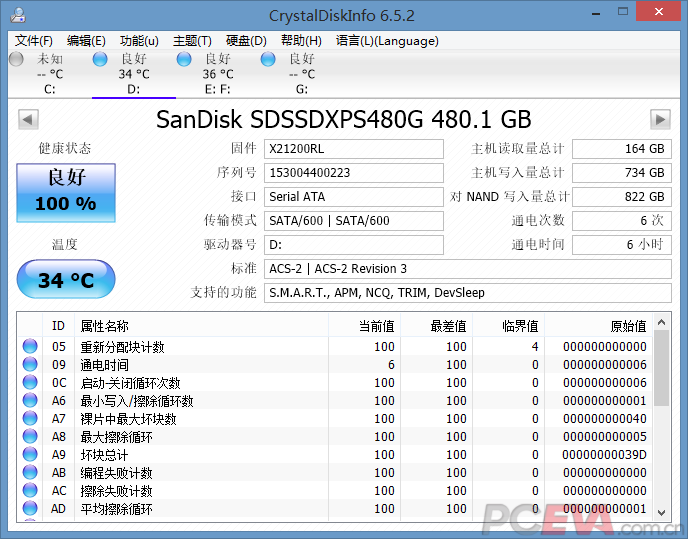
Task: Click status orb for attribute AD
Action: (30, 508)
